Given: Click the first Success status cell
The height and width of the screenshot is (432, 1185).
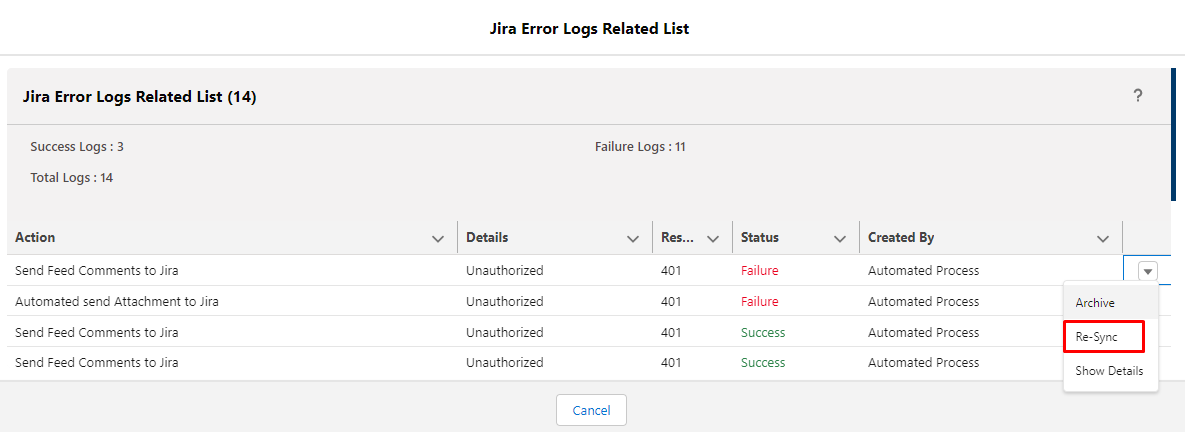Looking at the screenshot, I should click(763, 332).
